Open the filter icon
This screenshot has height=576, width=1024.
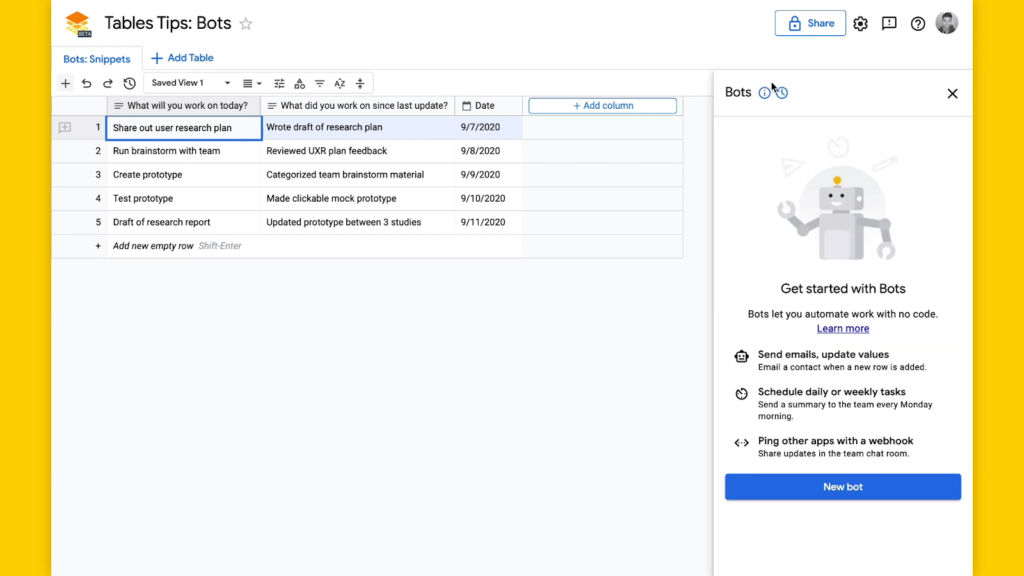[x=319, y=84]
